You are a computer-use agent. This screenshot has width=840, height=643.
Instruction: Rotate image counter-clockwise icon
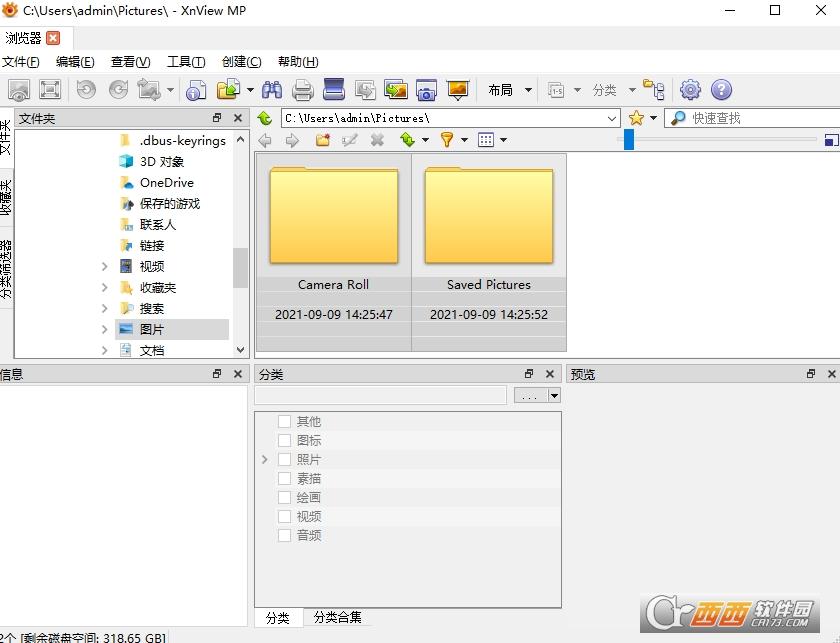tap(86, 89)
